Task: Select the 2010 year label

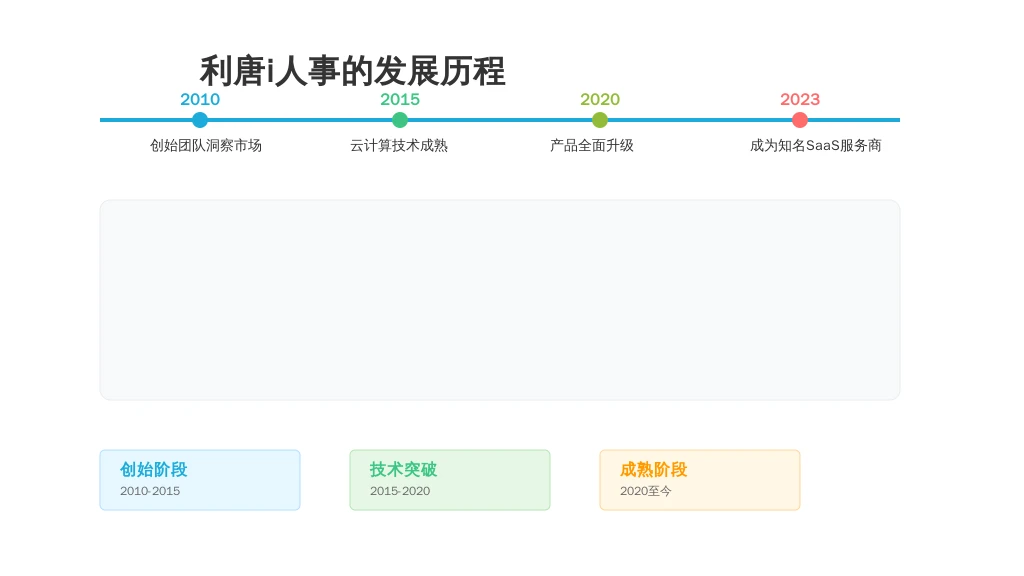Action: pyautogui.click(x=200, y=99)
